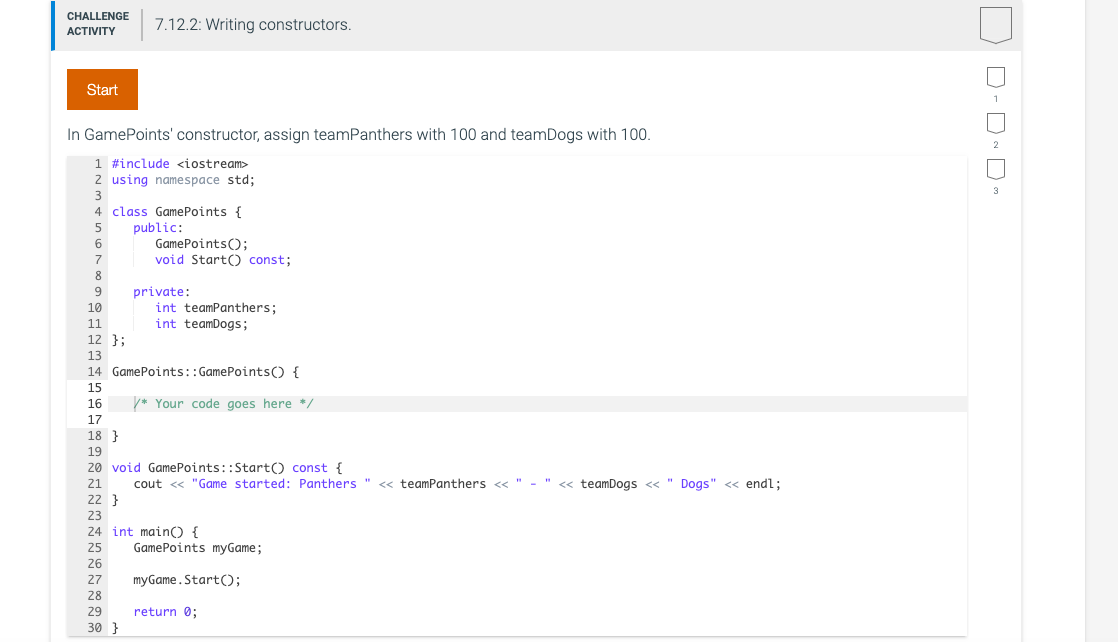Viewport: 1118px width, 642px height.
Task: Click the numeral 2 under the second badge
Action: (995, 145)
